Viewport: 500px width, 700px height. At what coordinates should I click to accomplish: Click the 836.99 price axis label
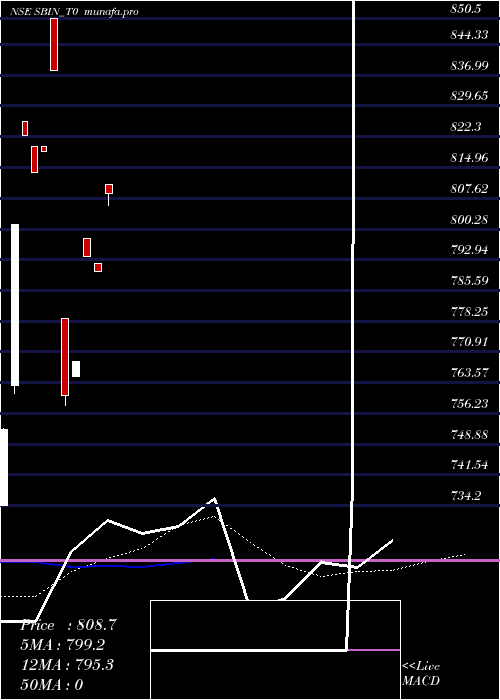click(469, 66)
